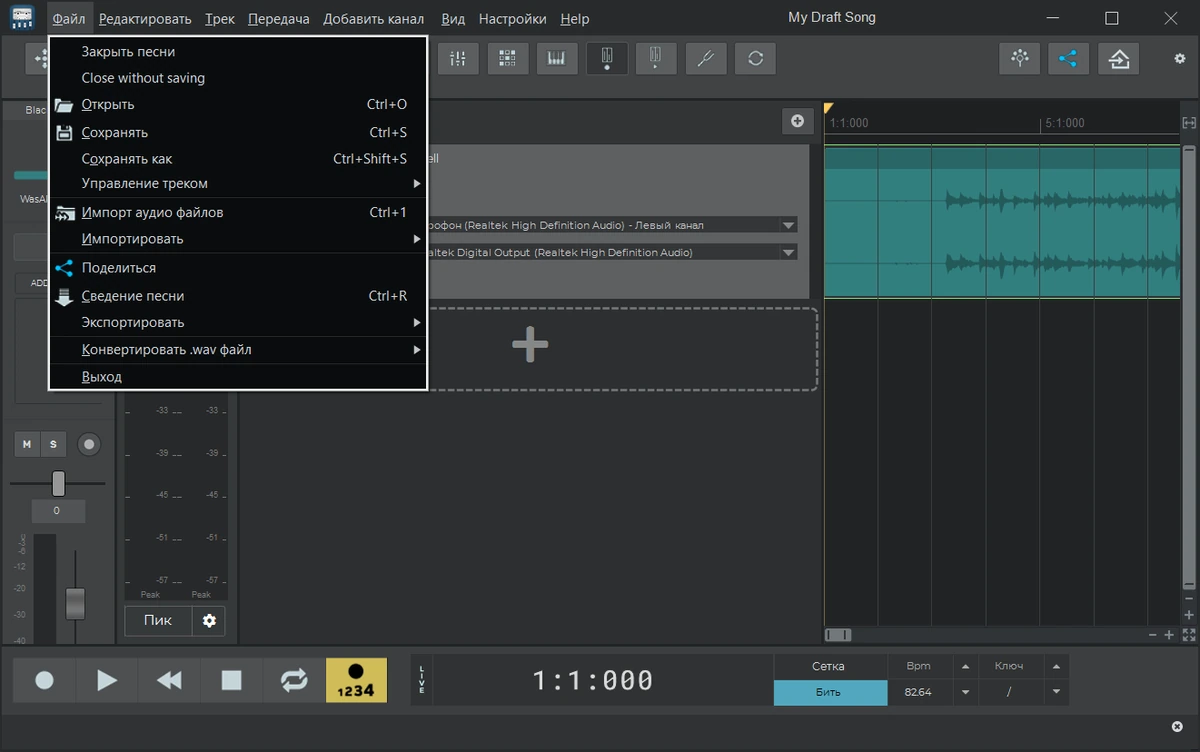Click the Сетка grid label
This screenshot has width=1200, height=752.
pyautogui.click(x=828, y=666)
